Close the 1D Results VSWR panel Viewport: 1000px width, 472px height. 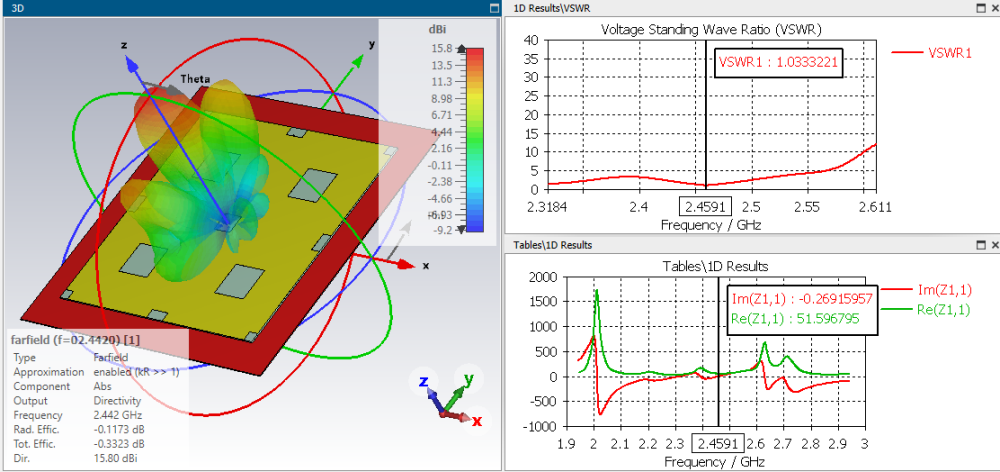coord(992,8)
